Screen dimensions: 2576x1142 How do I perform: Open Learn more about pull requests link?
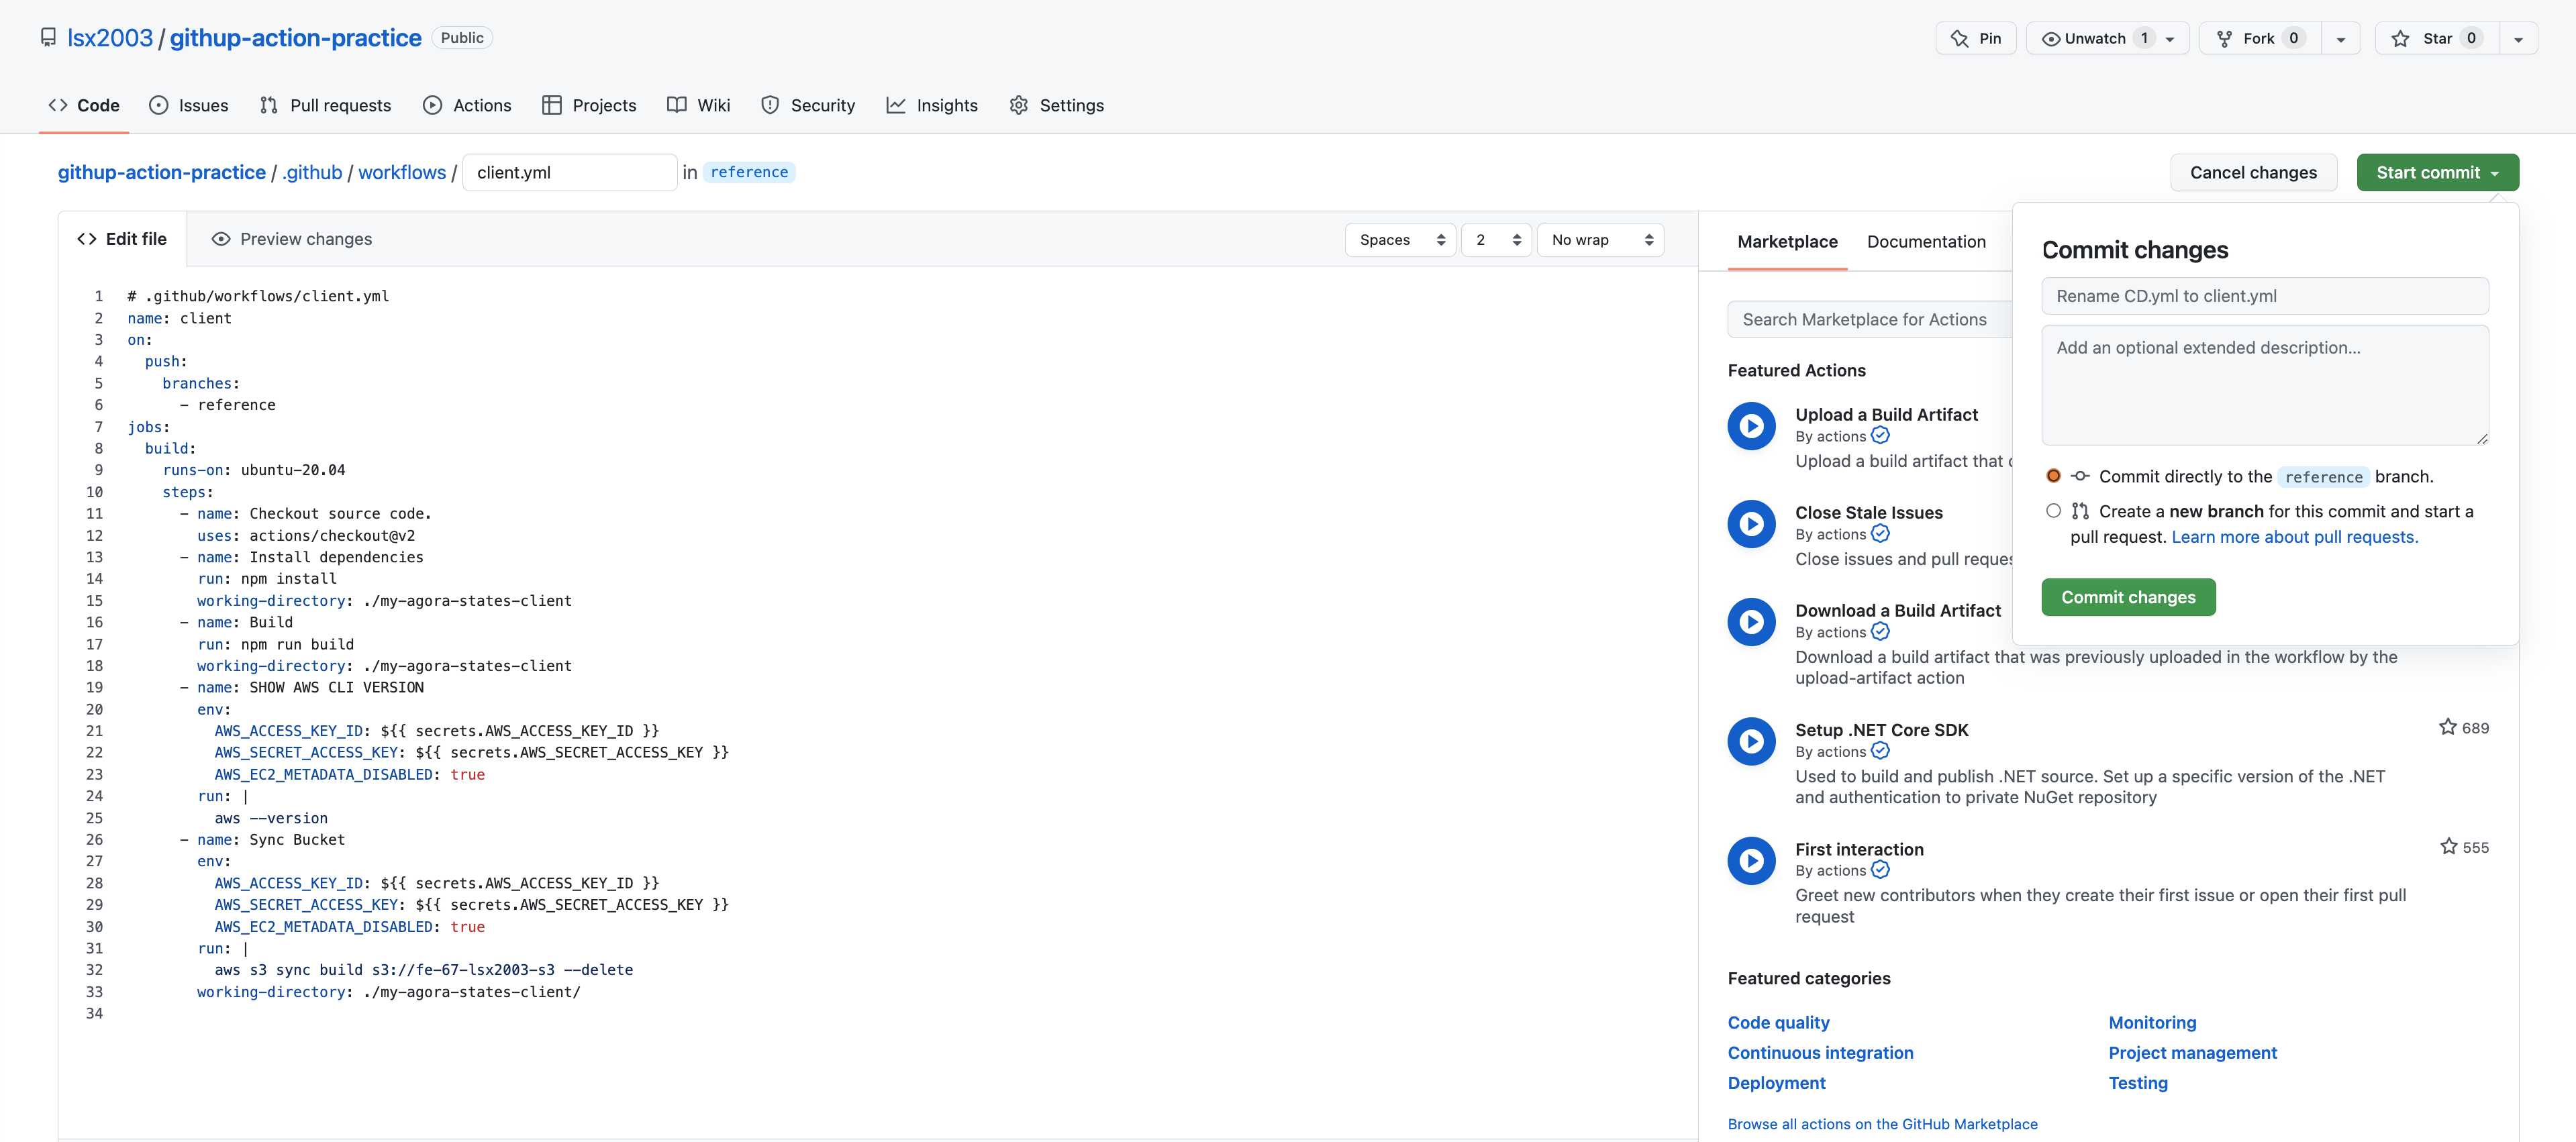click(x=2294, y=537)
